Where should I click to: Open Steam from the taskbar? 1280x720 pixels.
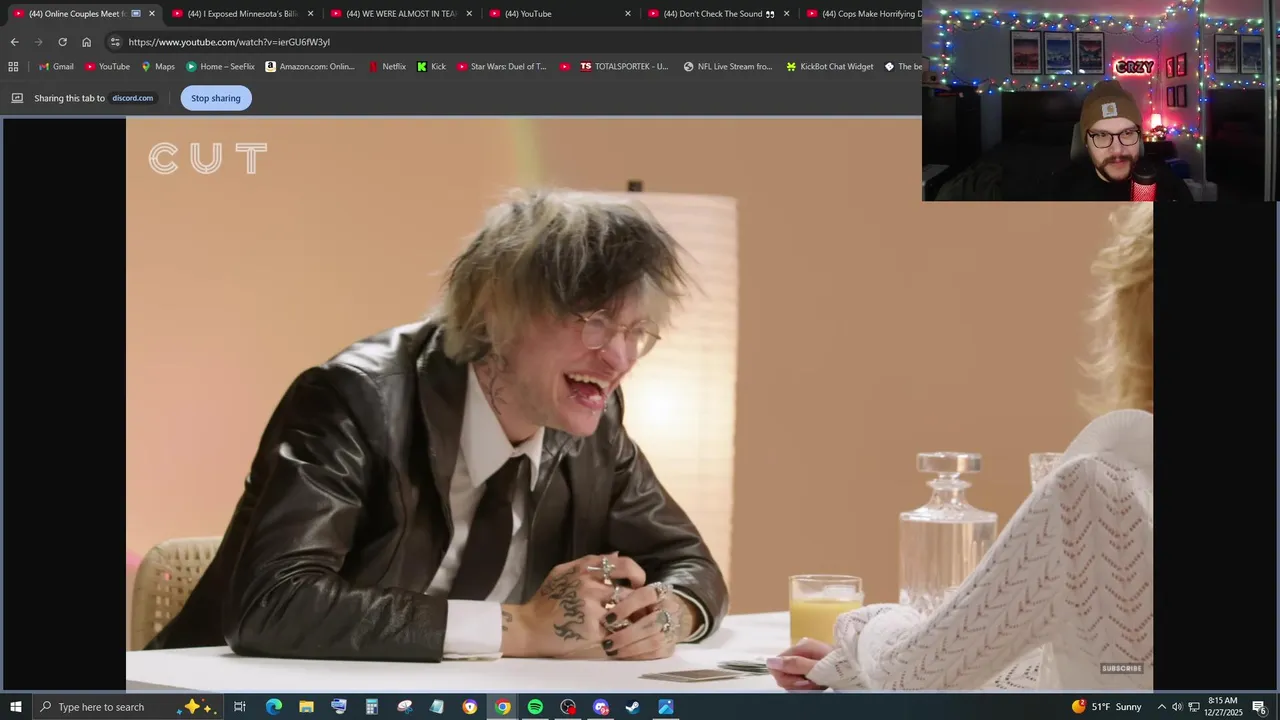[x=633, y=707]
